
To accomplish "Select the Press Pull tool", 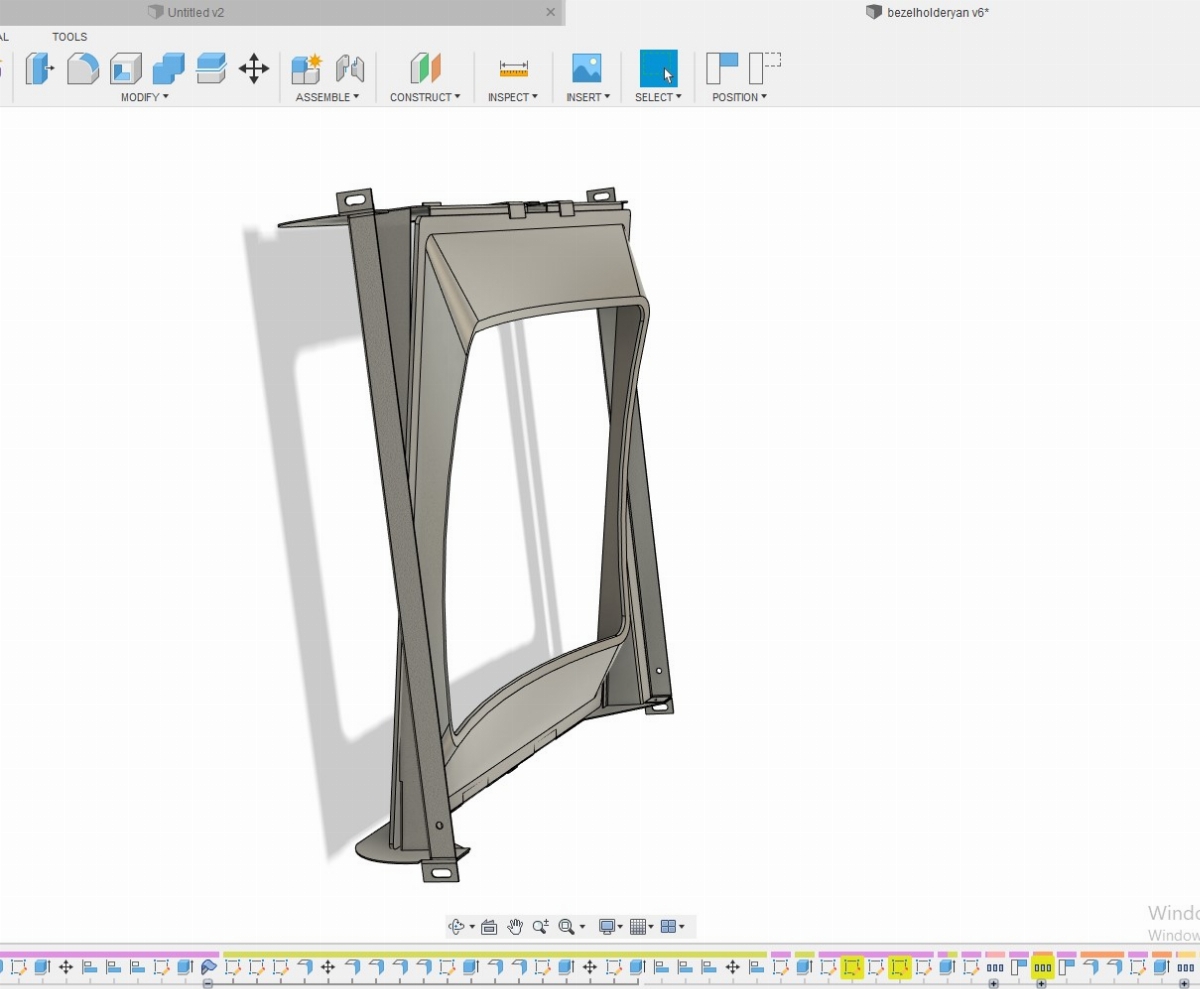I will click(39, 68).
